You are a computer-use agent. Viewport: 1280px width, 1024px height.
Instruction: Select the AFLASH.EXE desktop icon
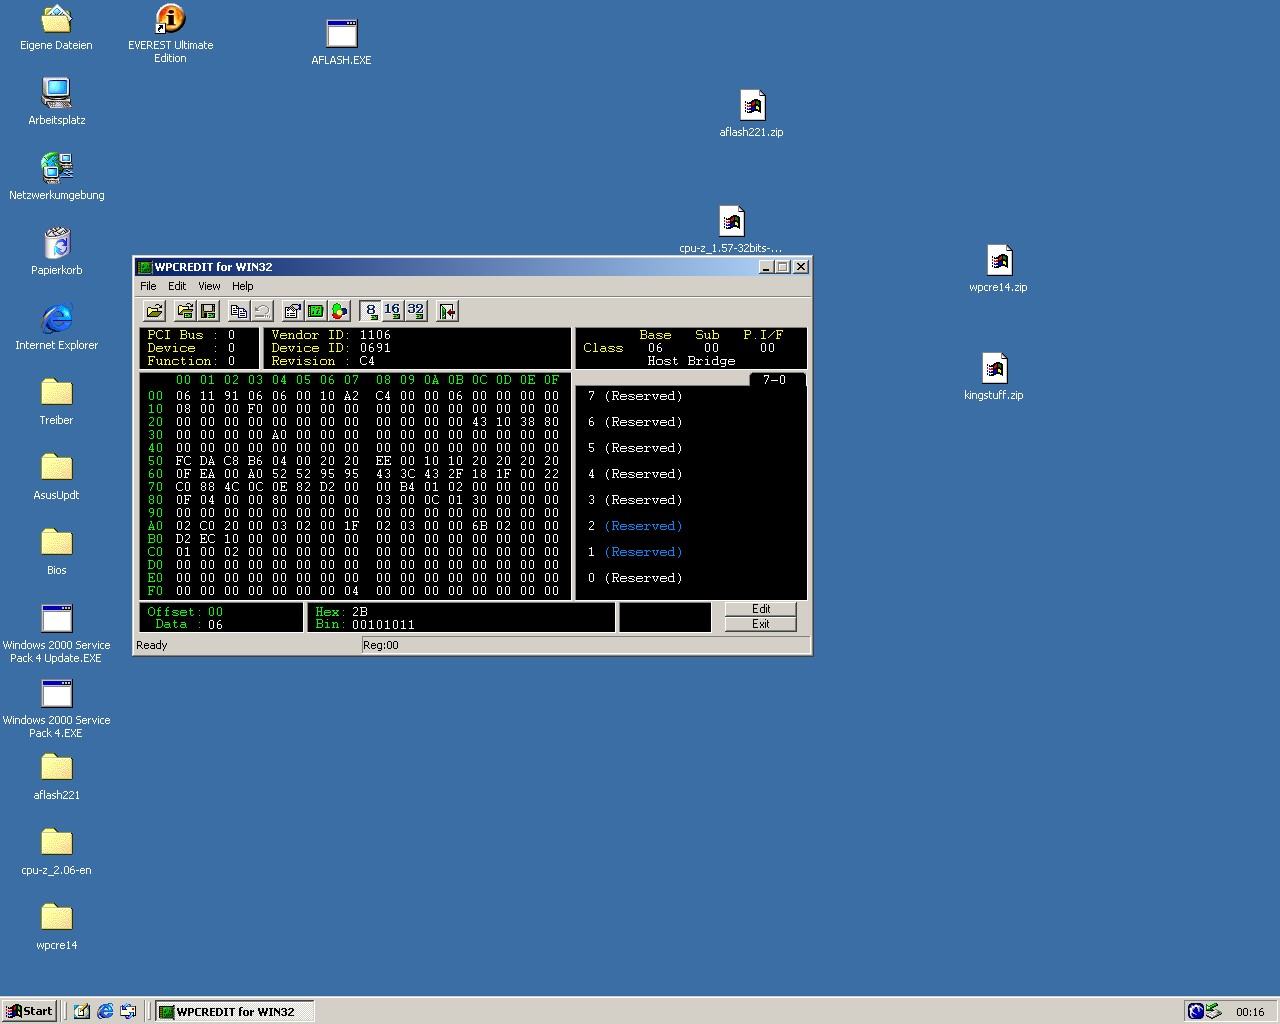click(x=341, y=42)
